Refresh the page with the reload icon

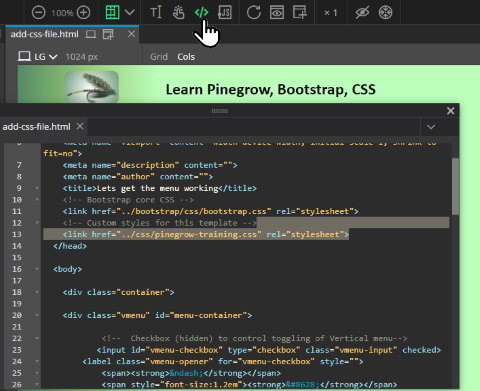point(254,13)
